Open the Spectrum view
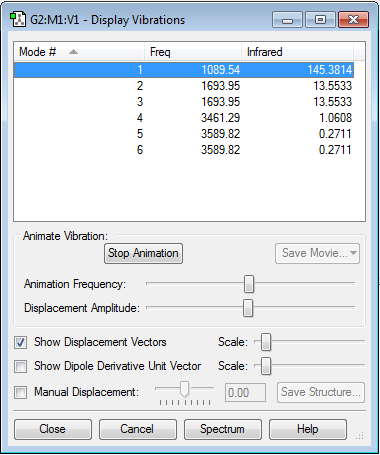The height and width of the screenshot is (455, 380). [x=223, y=429]
